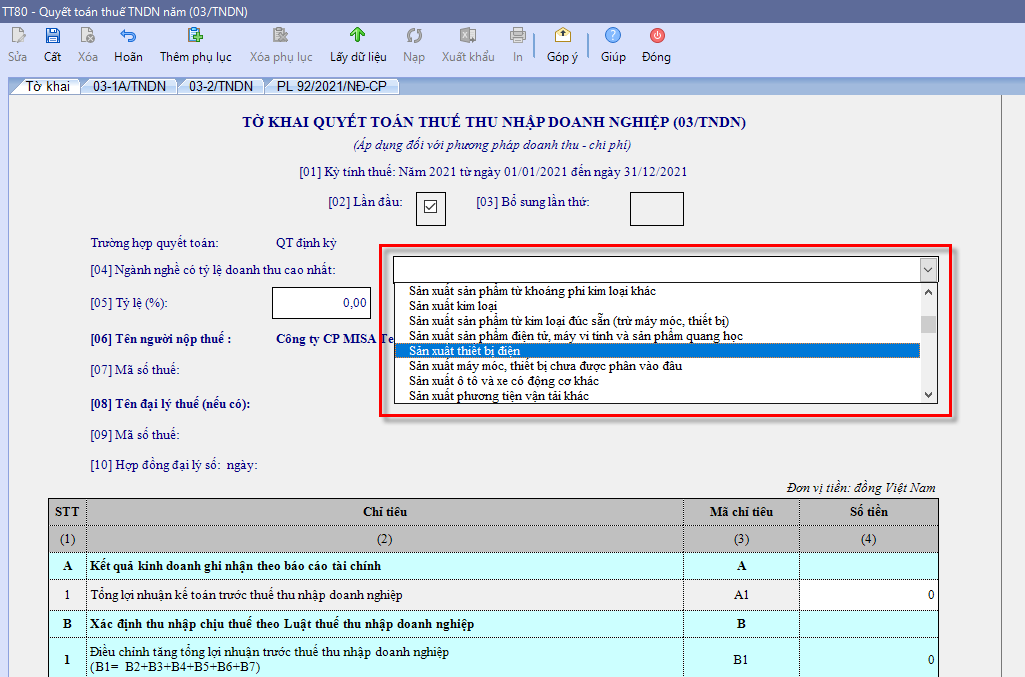The image size is (1025, 677).
Task: Select Sản xuất sản phẩm từ khoáng phi kim loại khác
Action: [x=657, y=291]
